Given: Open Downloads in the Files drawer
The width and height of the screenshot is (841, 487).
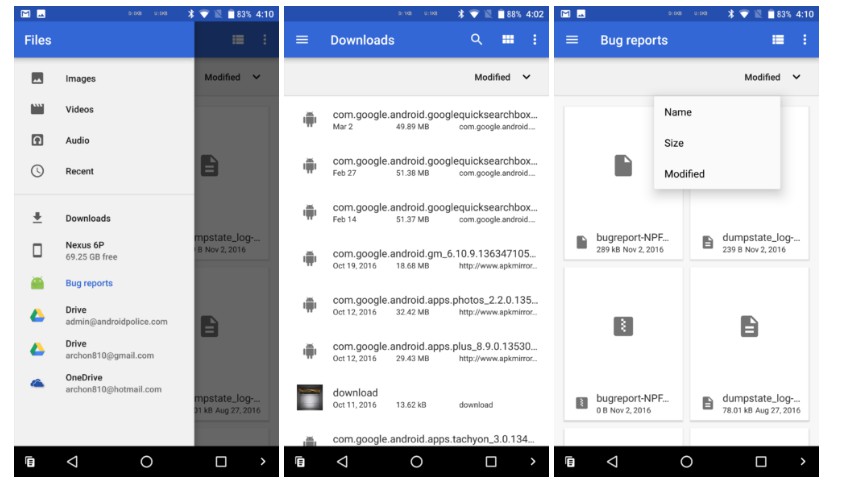Looking at the screenshot, I should point(104,218).
